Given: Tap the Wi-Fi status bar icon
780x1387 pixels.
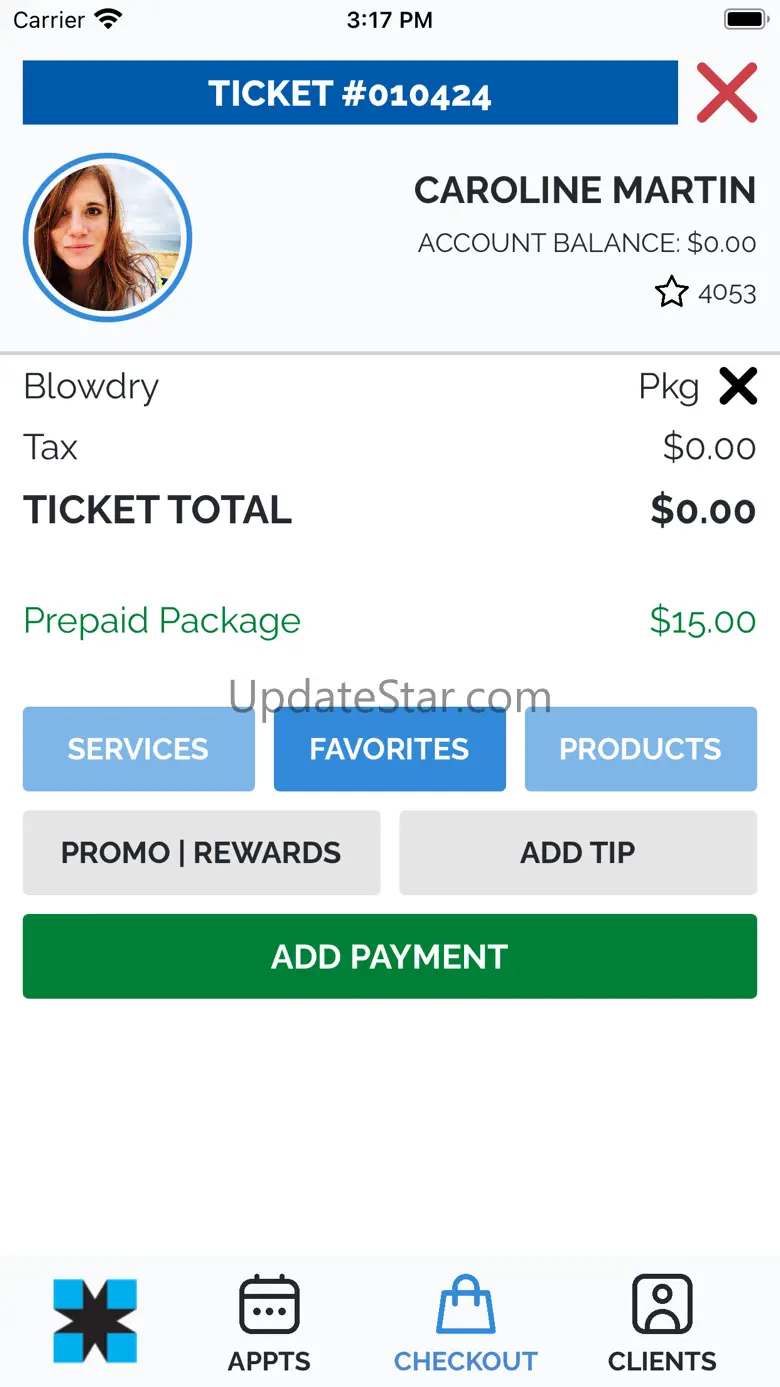Looking at the screenshot, I should tap(108, 19).
